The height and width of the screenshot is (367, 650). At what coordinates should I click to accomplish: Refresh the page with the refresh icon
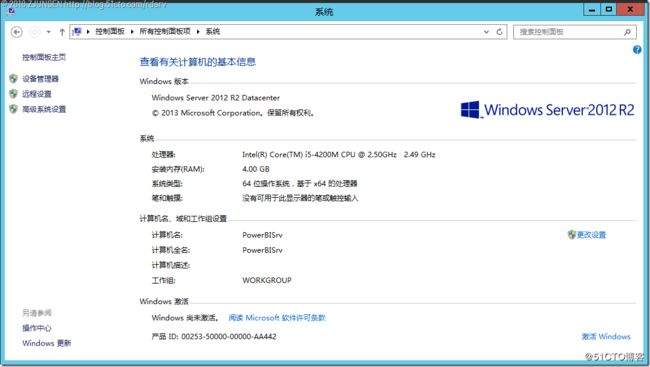click(x=499, y=32)
